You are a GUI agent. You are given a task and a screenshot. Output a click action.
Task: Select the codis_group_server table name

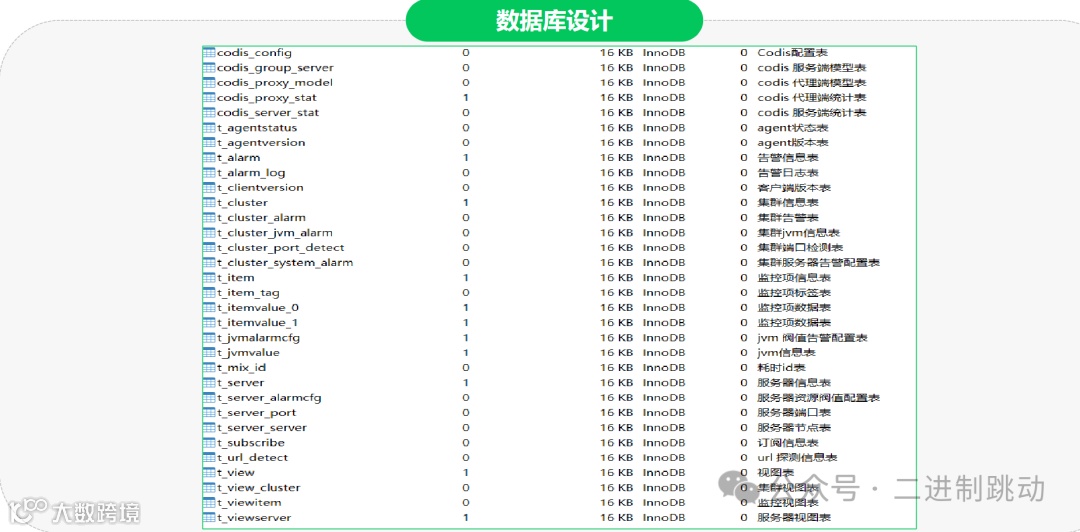tap(276, 68)
